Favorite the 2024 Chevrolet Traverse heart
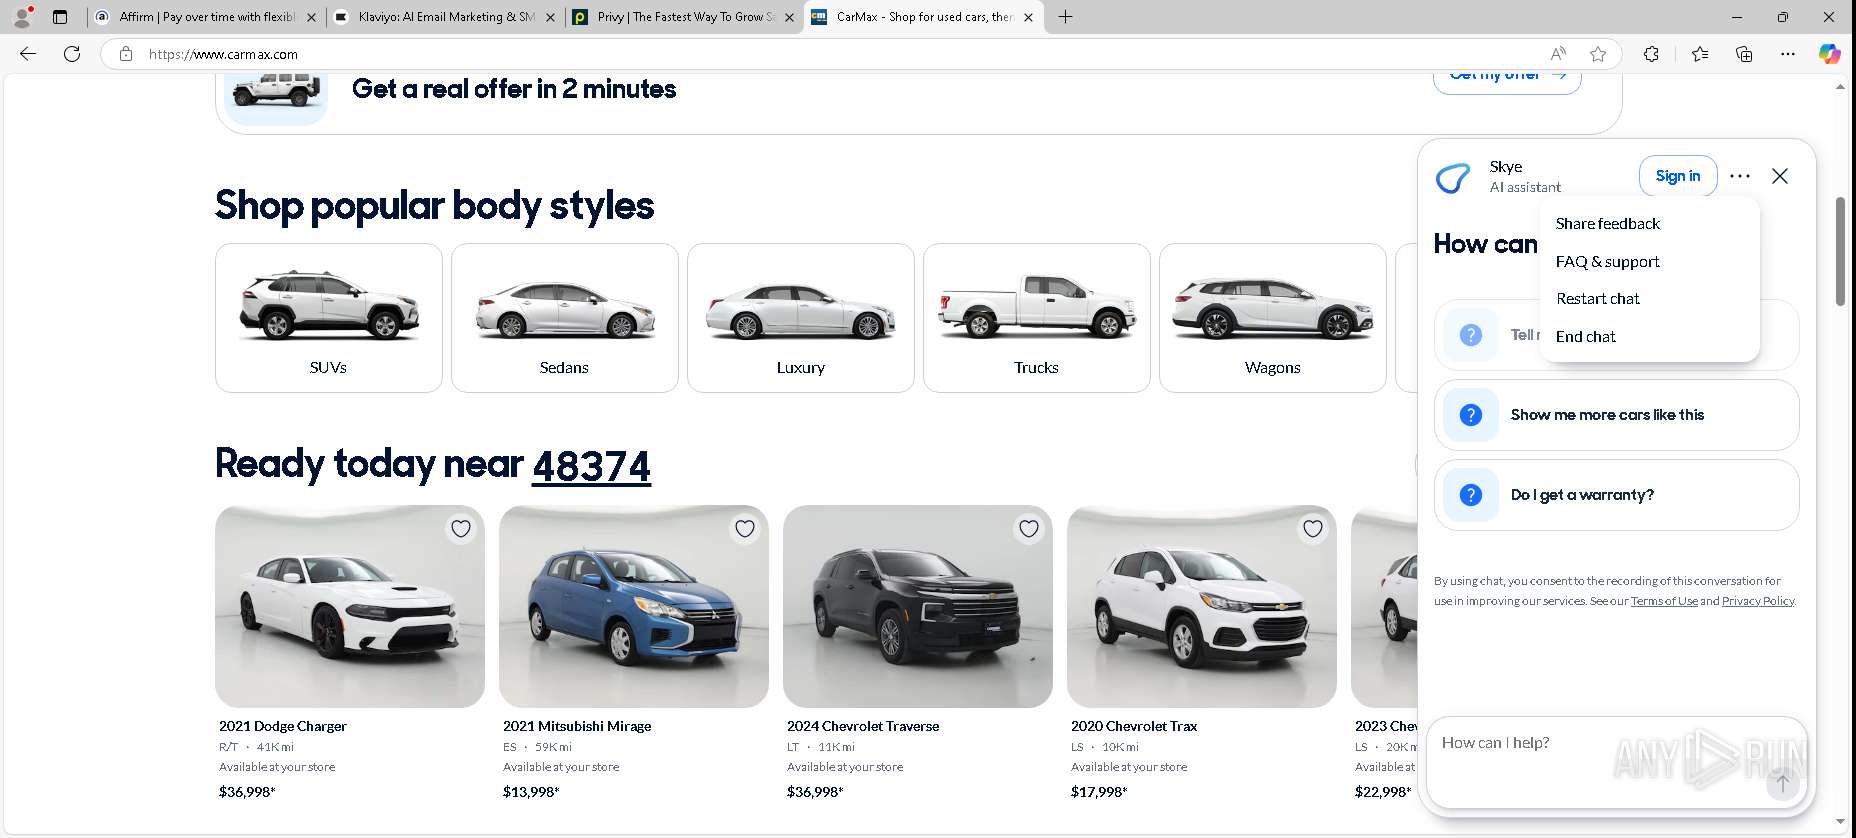The height and width of the screenshot is (838, 1856). (1029, 529)
